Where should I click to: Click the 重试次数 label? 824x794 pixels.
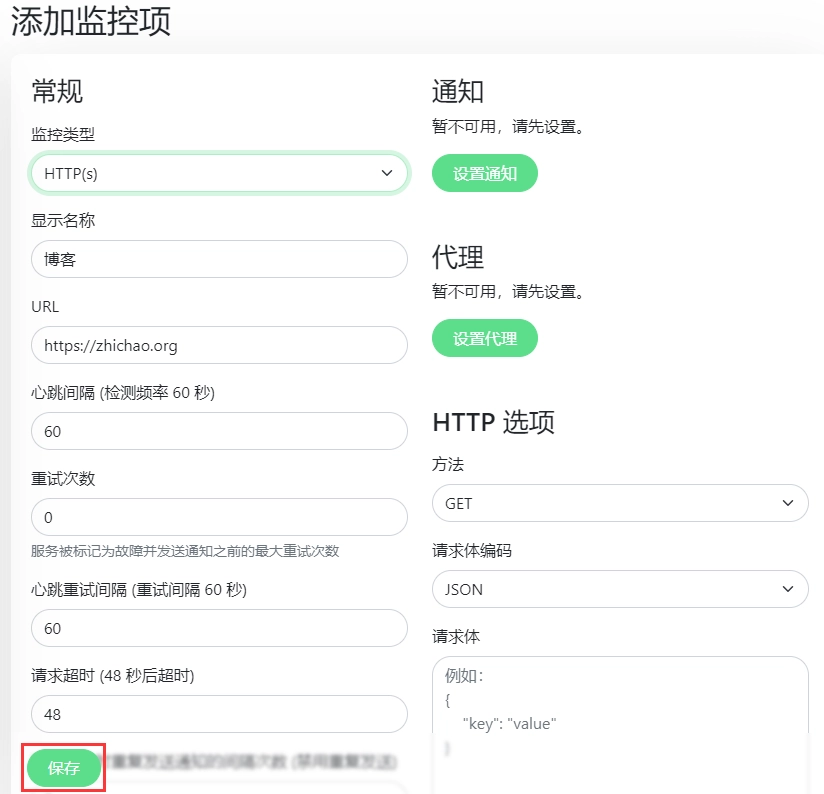[x=63, y=479]
